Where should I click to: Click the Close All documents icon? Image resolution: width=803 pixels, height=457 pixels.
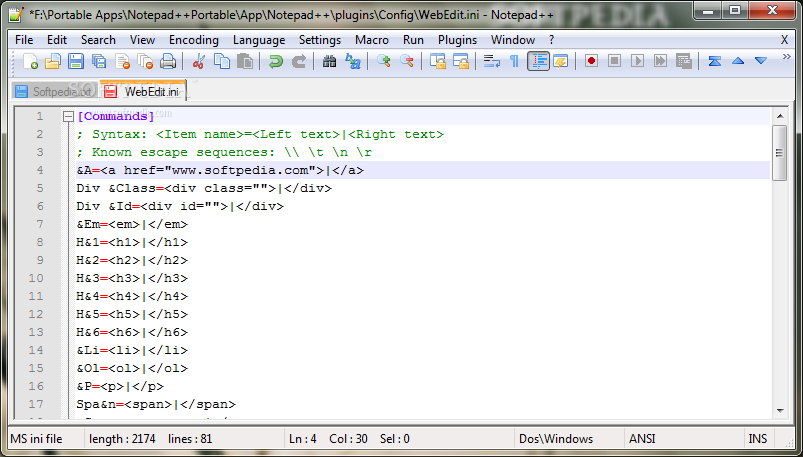coord(145,61)
